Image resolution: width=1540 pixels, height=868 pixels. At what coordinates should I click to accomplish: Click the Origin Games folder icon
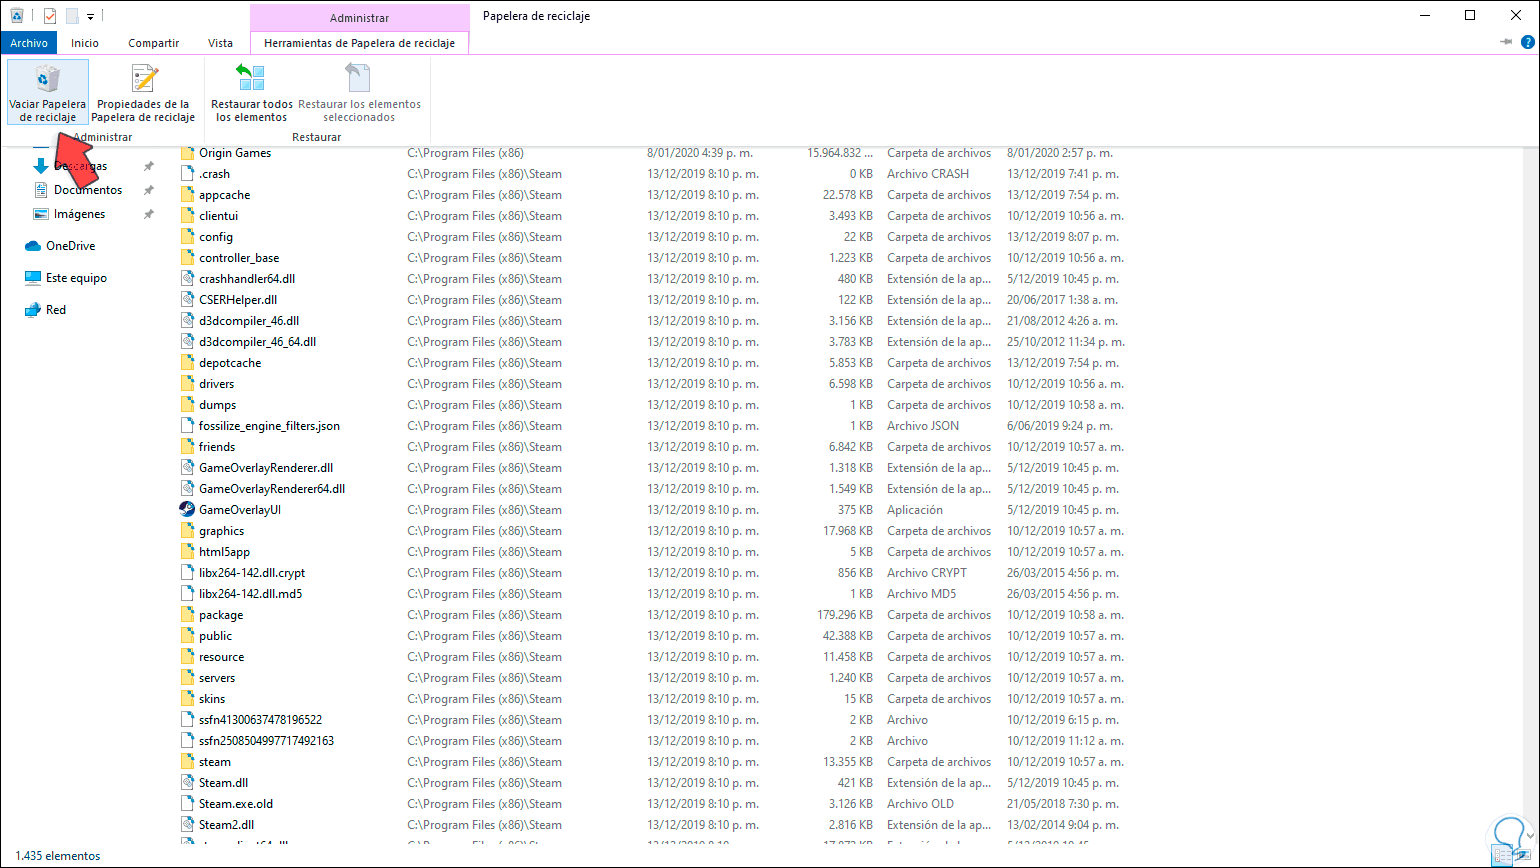[x=187, y=153]
